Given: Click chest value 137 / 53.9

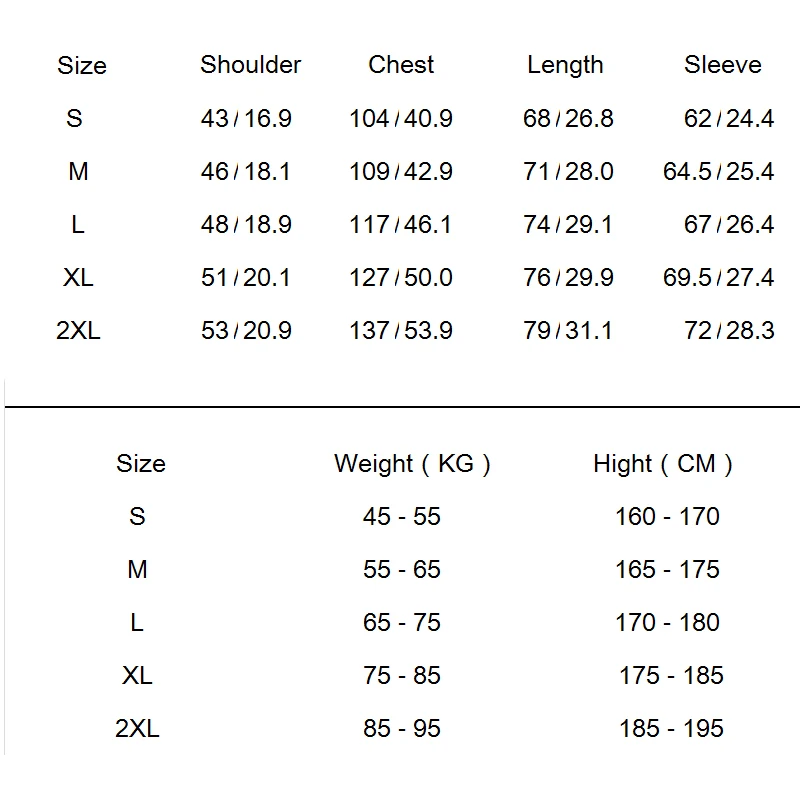Looking at the screenshot, I should pyautogui.click(x=400, y=331).
